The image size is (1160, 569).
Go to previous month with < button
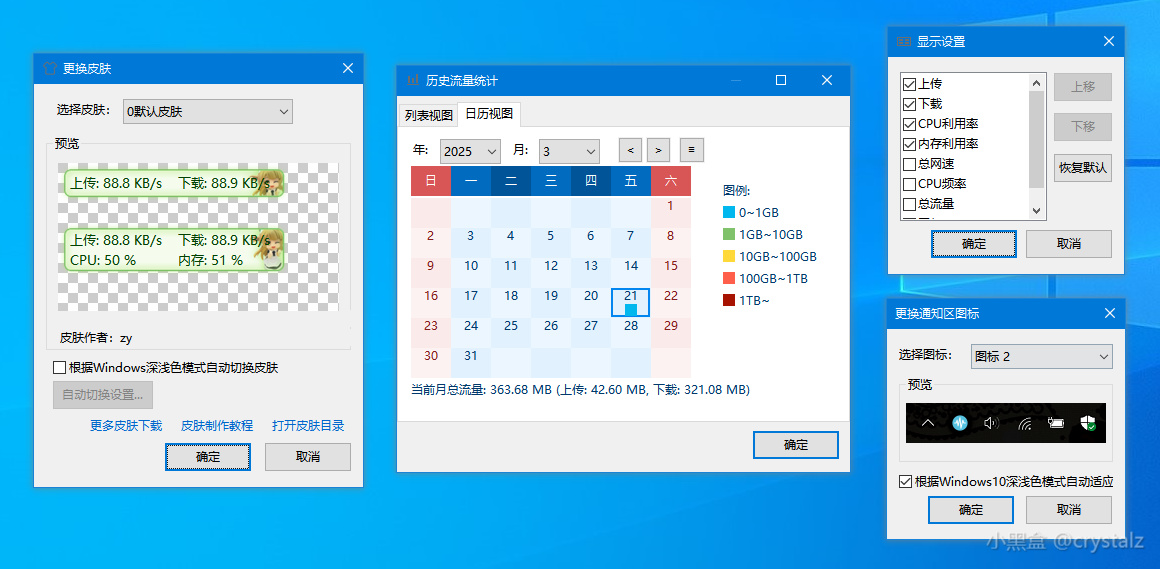point(630,149)
